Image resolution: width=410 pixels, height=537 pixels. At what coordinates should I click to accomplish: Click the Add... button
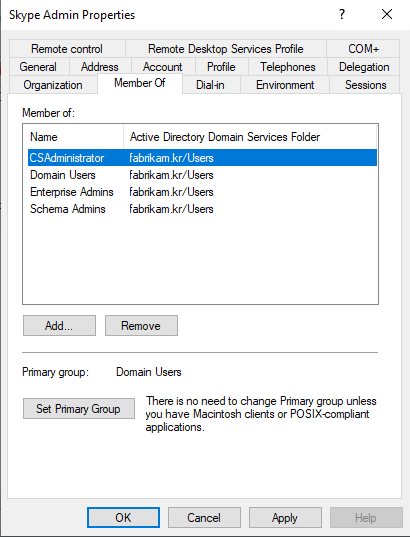click(59, 325)
